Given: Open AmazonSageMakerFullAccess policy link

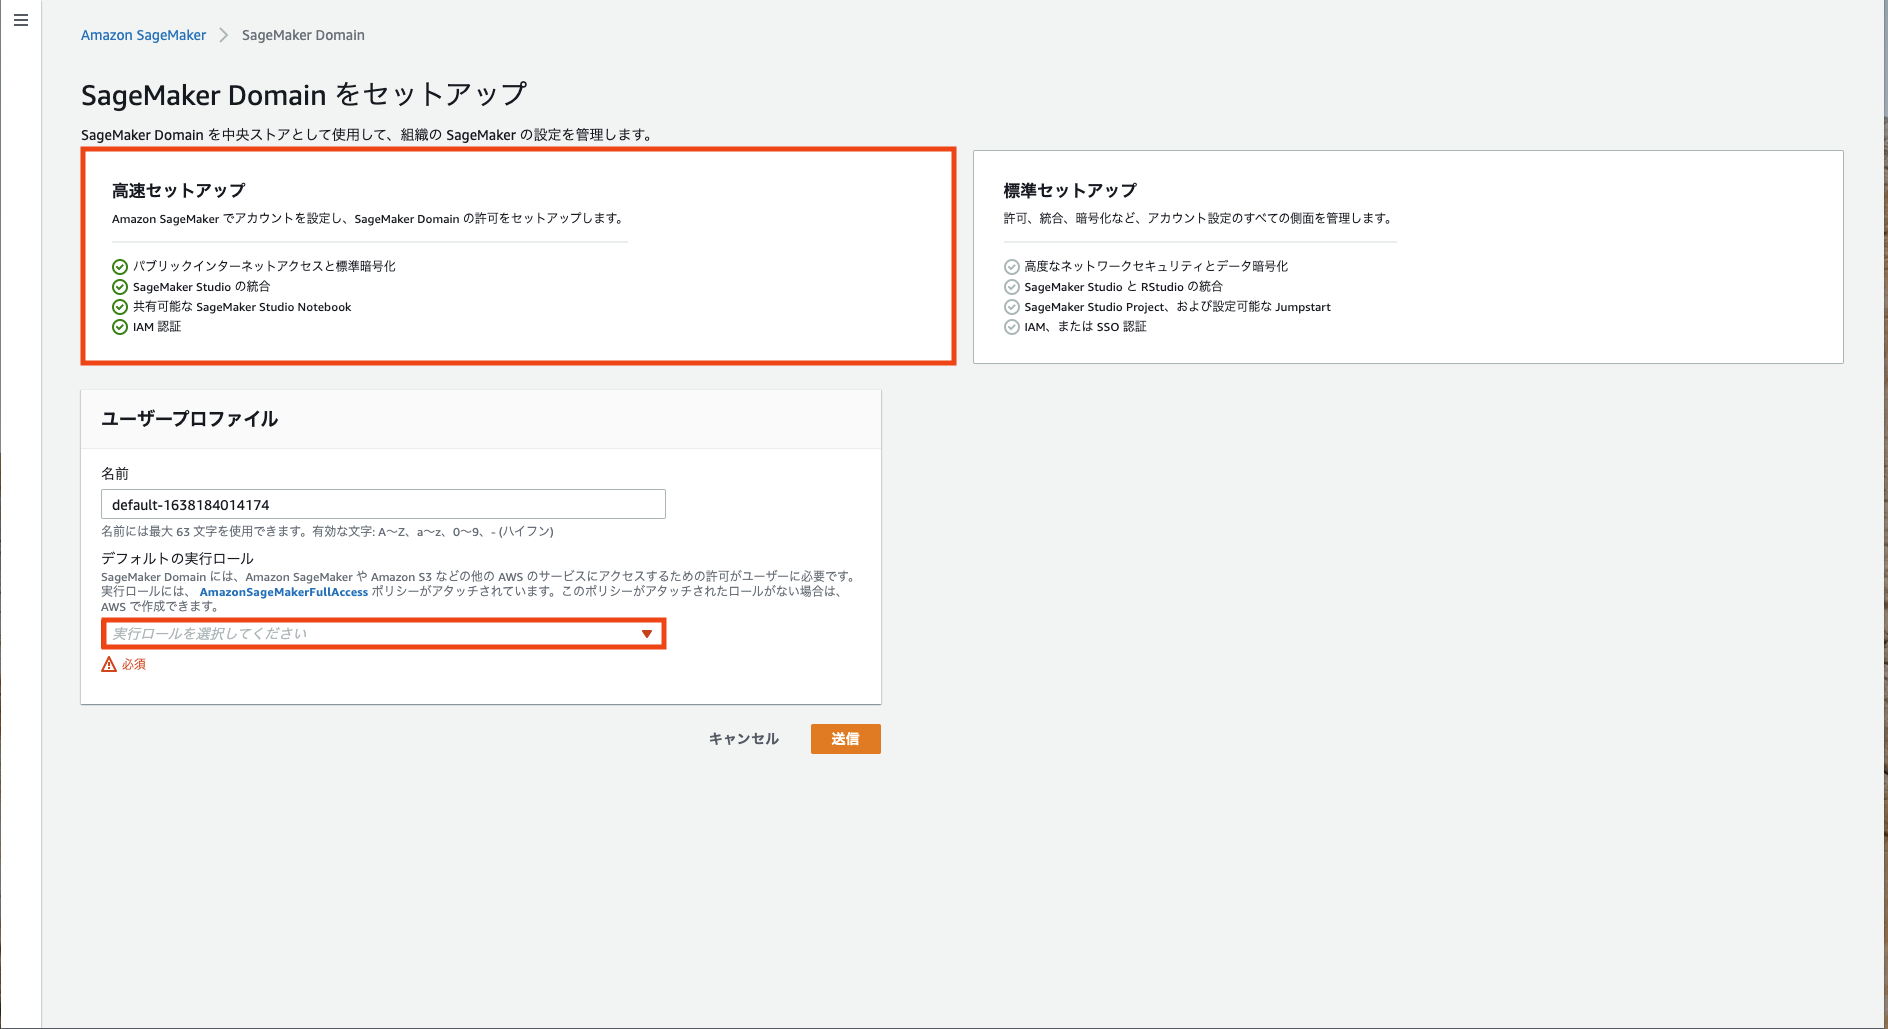Looking at the screenshot, I should 284,592.
